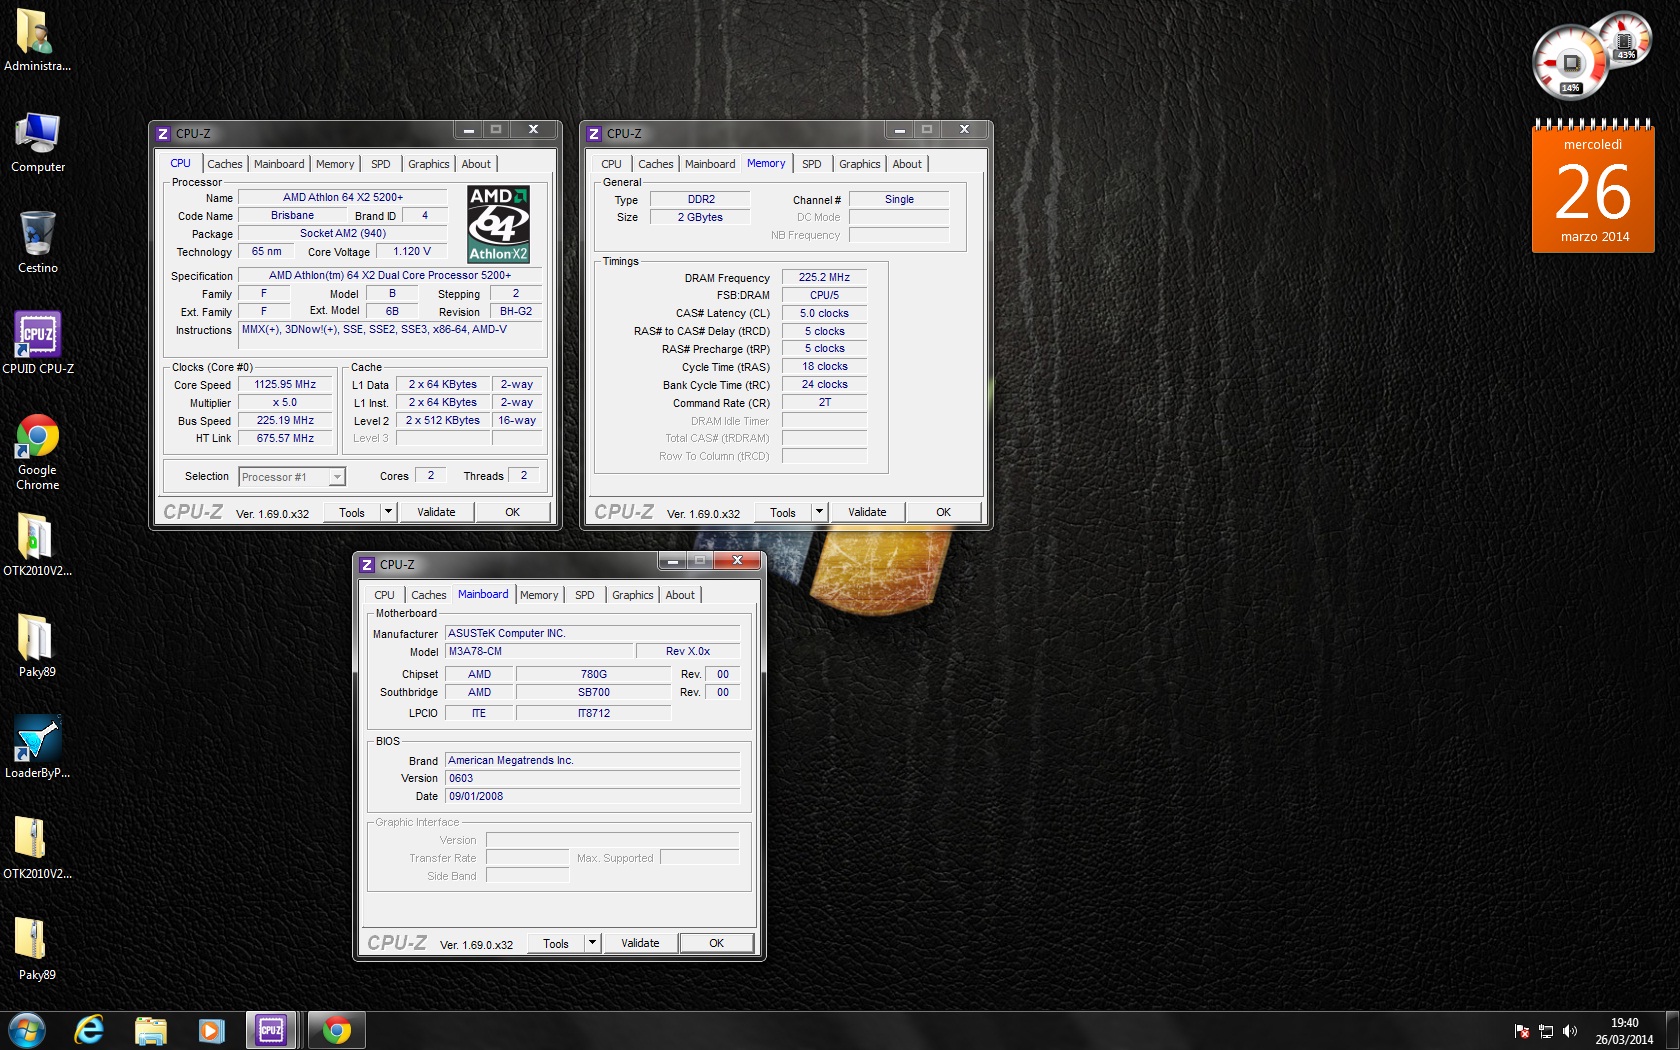Image resolution: width=1680 pixels, height=1050 pixels.
Task: Click the calendar gadget showing 26
Action: [1593, 187]
